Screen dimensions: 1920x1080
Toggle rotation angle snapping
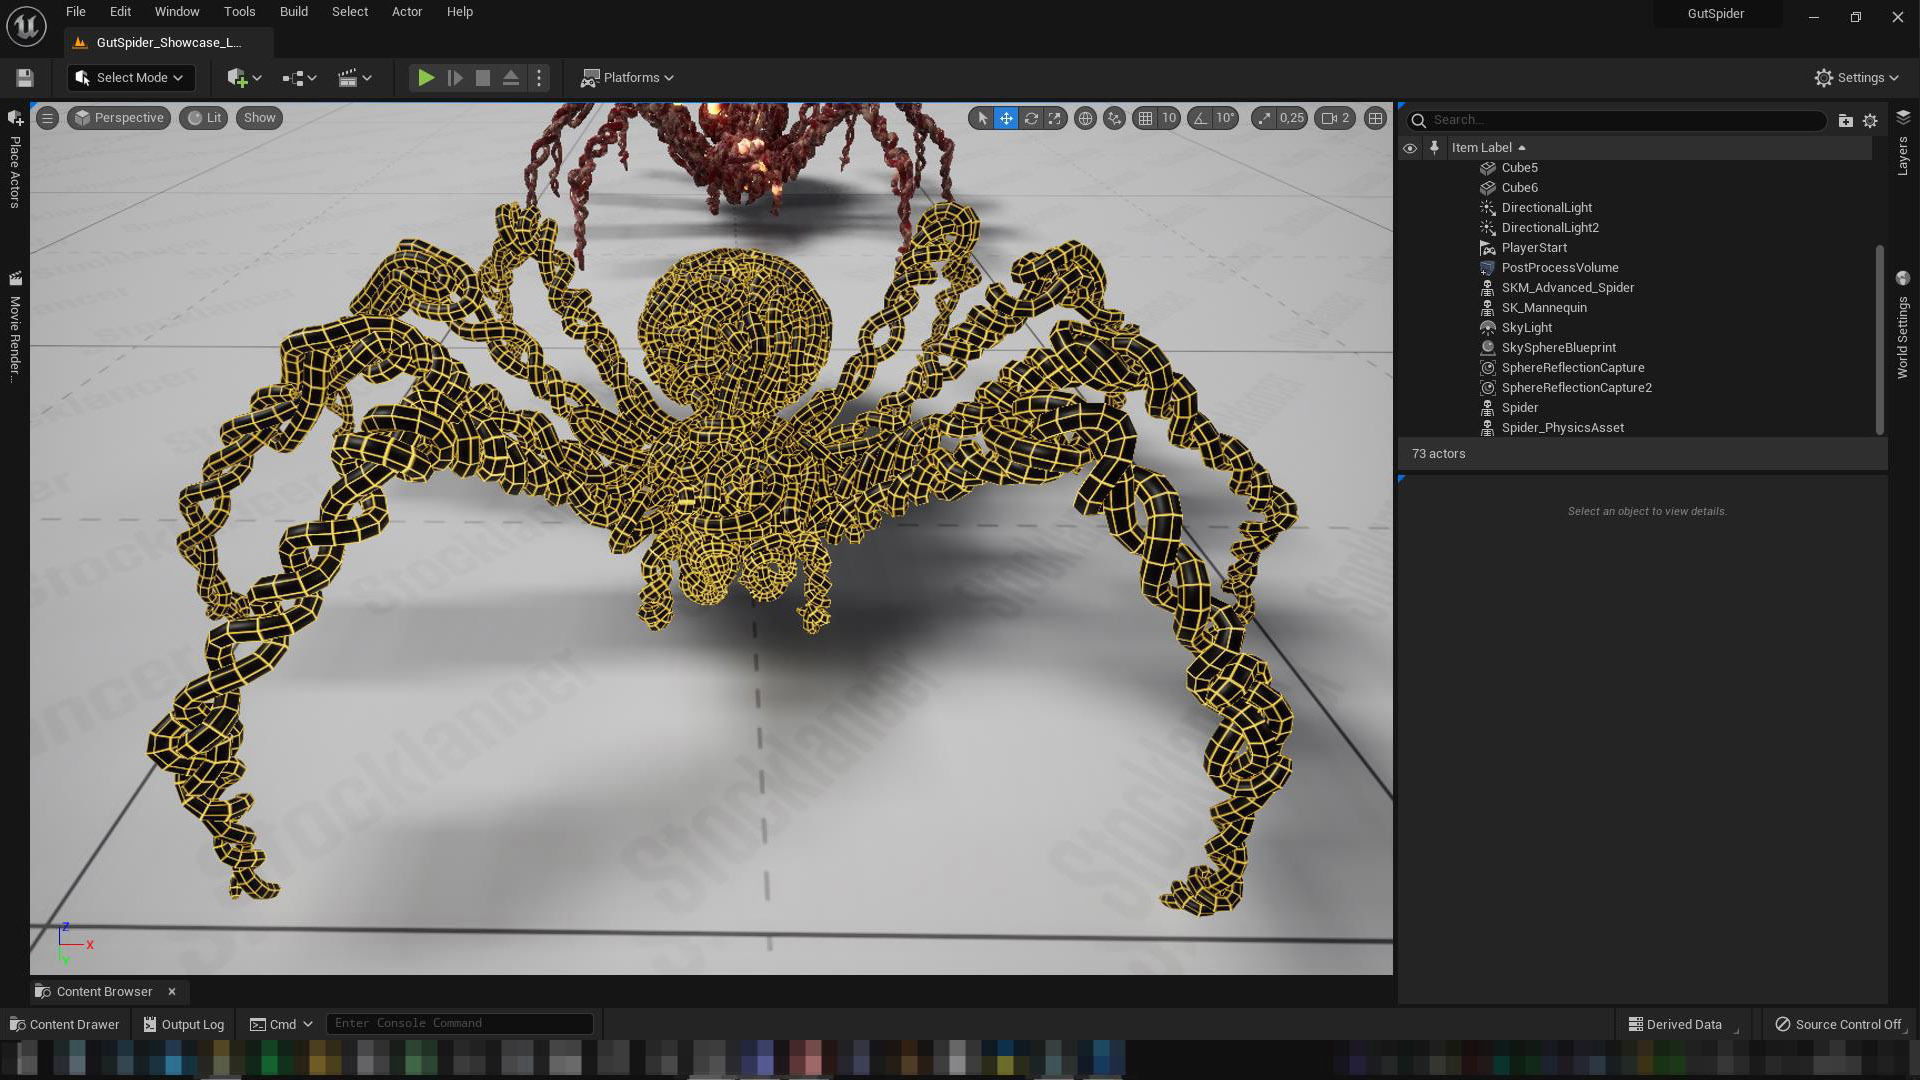[x=1200, y=118]
